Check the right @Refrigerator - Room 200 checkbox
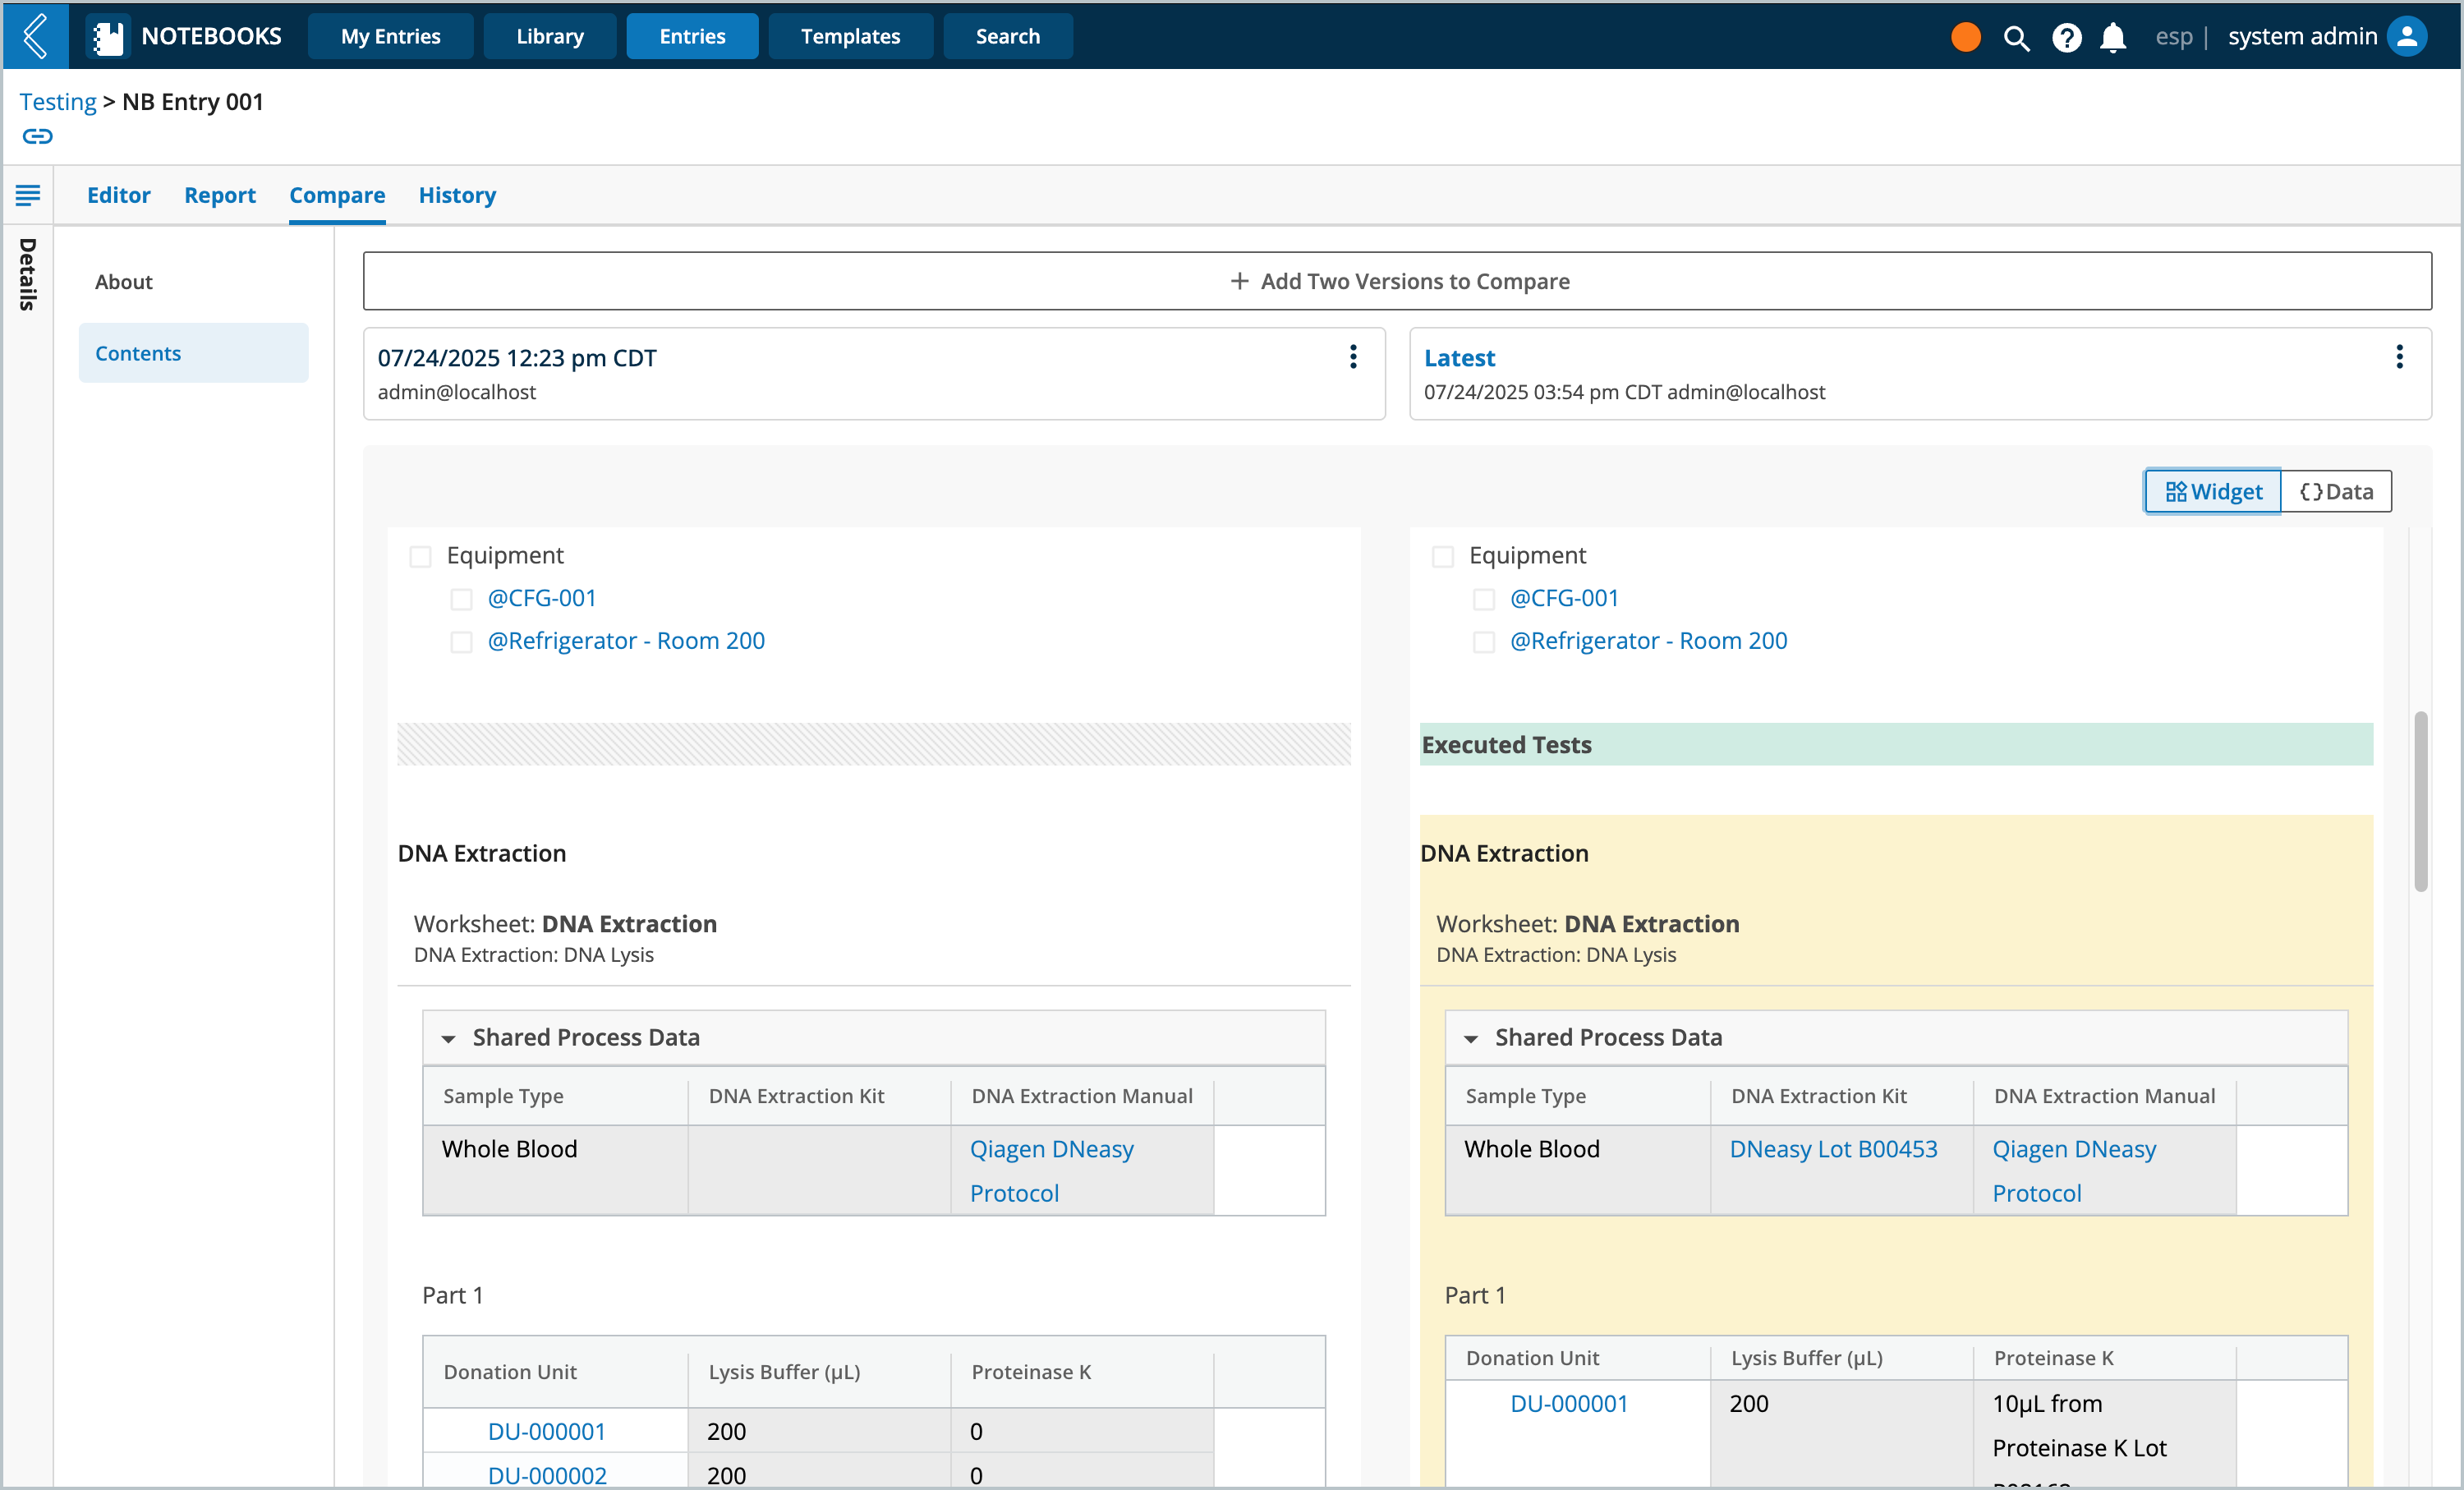2464x1490 pixels. point(1483,642)
